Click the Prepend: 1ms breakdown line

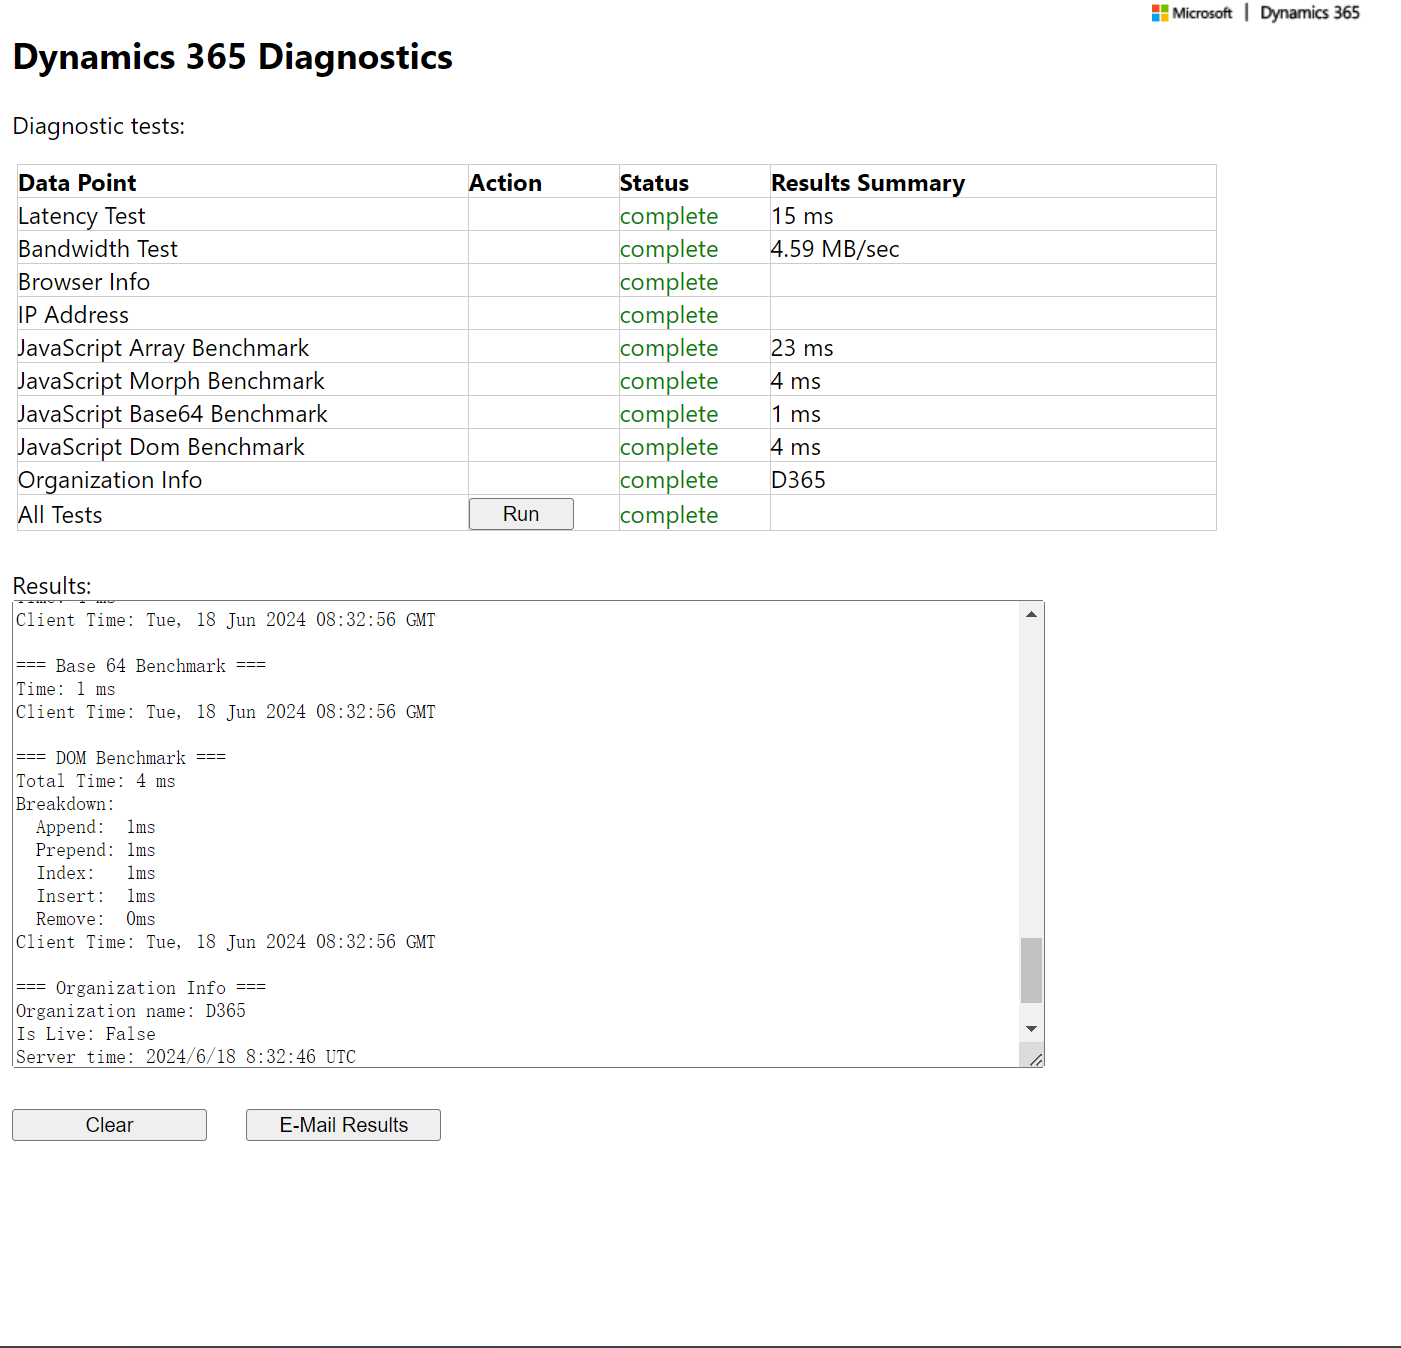point(96,850)
